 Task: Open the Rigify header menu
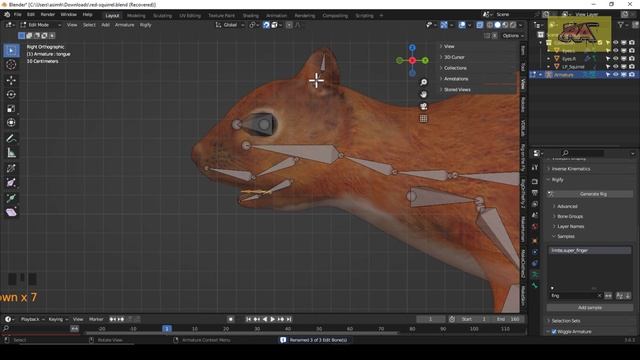146,25
